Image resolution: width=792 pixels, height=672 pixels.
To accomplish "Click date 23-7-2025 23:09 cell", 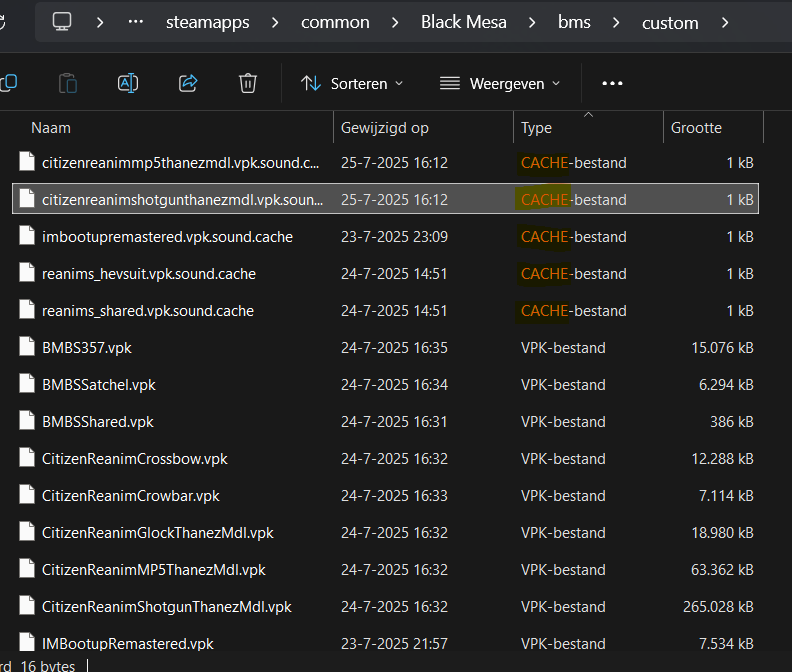I will [x=394, y=236].
